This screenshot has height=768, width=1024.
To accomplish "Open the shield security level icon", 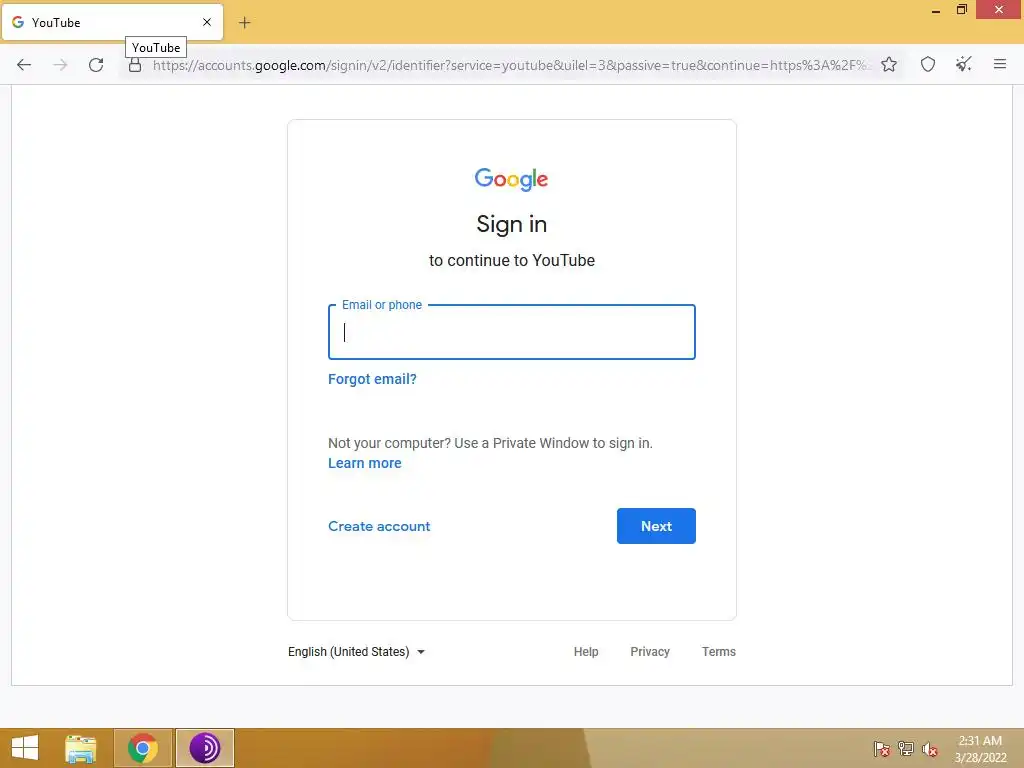I will (x=928, y=64).
